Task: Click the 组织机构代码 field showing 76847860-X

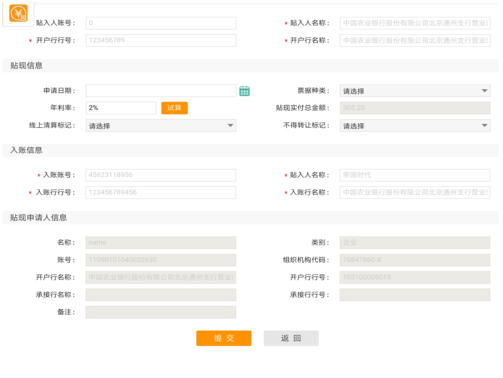Action: tap(415, 260)
